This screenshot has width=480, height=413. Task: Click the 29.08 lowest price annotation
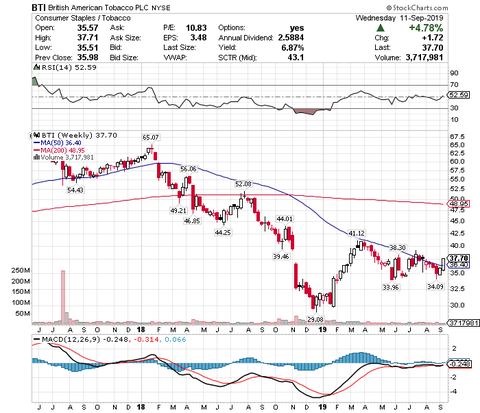tap(315, 319)
